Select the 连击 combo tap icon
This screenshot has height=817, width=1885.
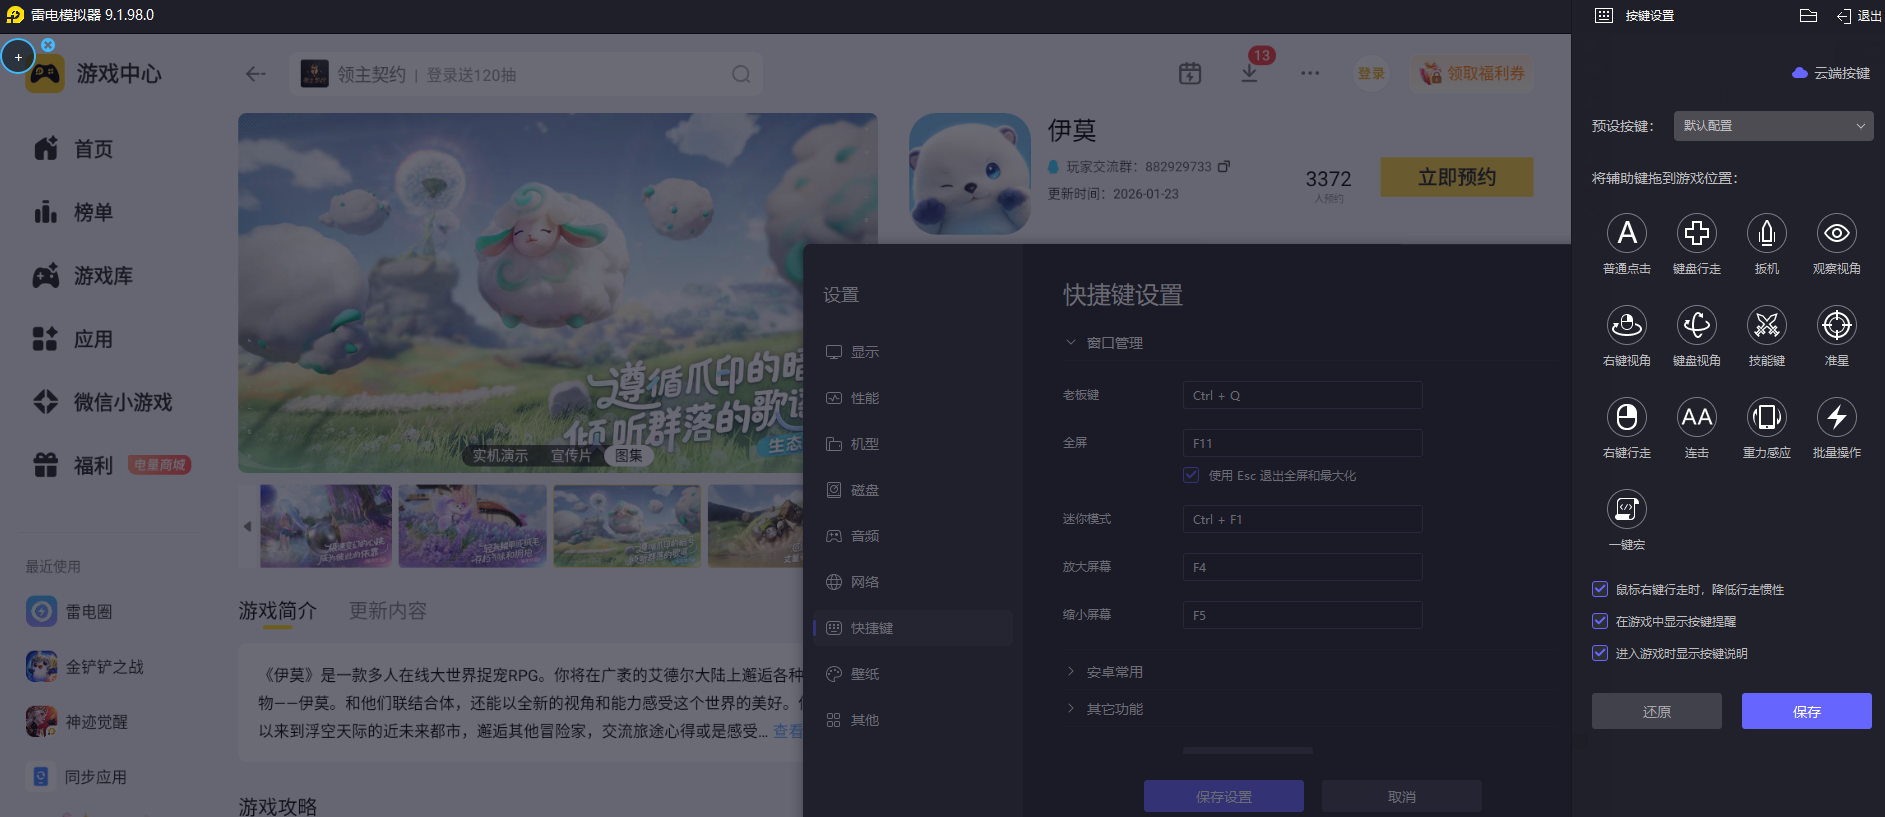point(1697,417)
